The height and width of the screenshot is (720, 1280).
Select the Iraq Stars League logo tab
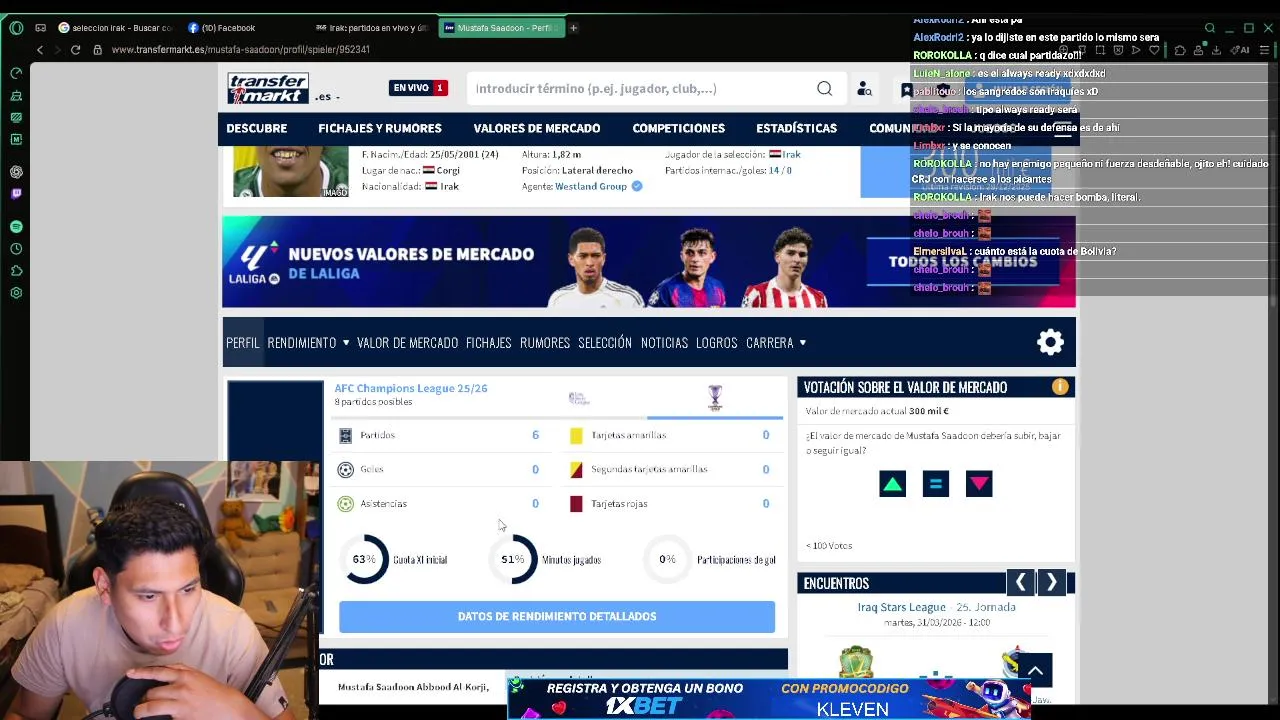(579, 398)
